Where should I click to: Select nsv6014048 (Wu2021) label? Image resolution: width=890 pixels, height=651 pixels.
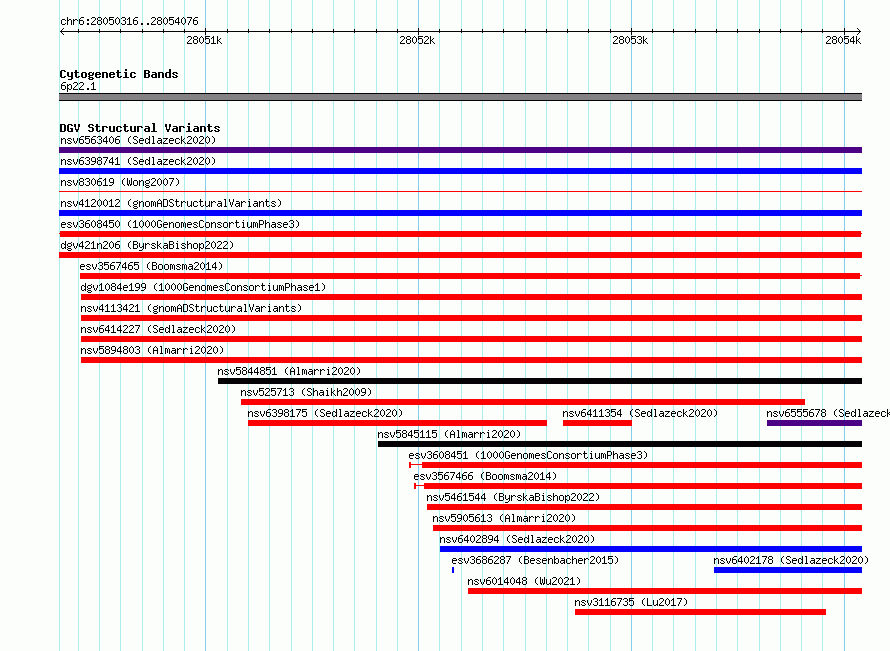[524, 581]
